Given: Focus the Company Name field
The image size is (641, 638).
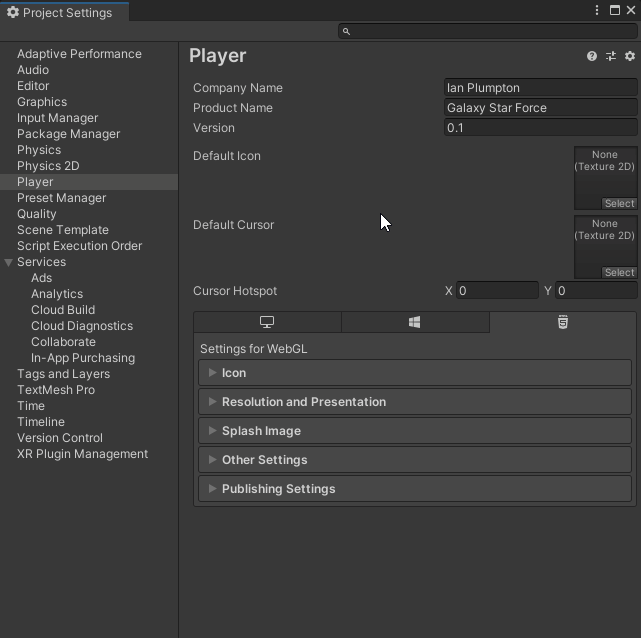Looking at the screenshot, I should coord(540,88).
